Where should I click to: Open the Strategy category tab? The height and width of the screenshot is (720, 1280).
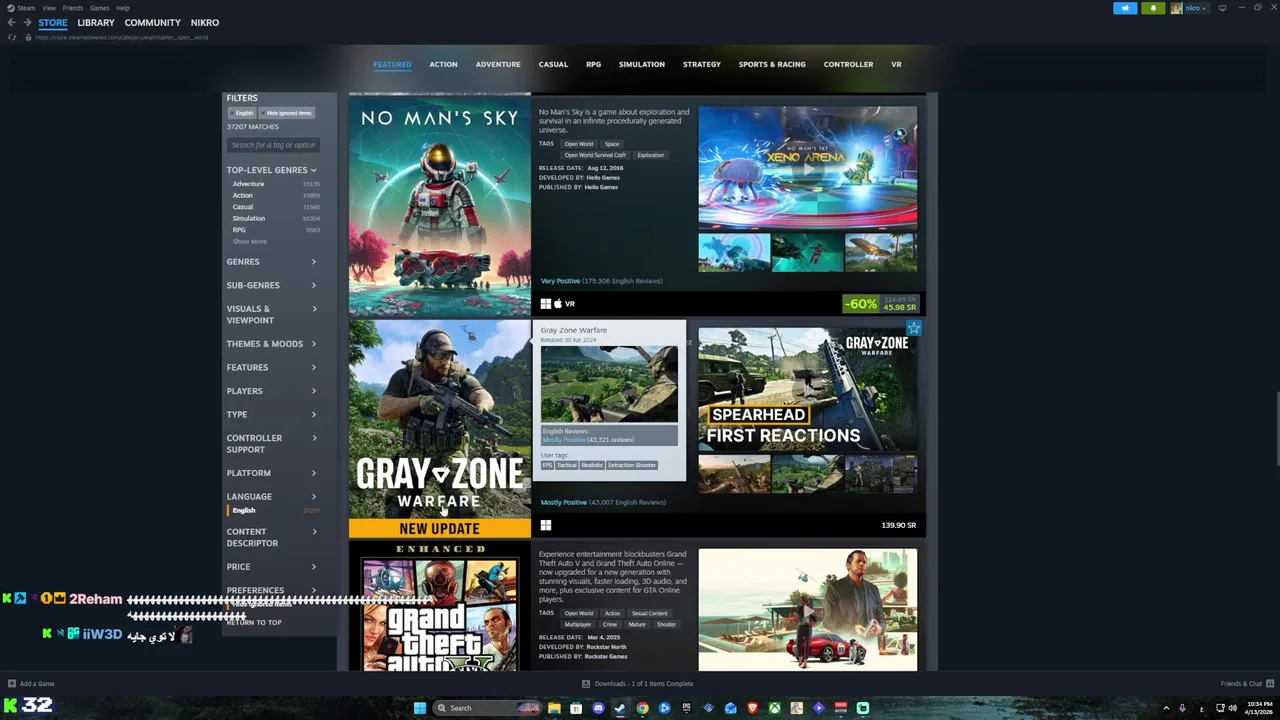[702, 64]
